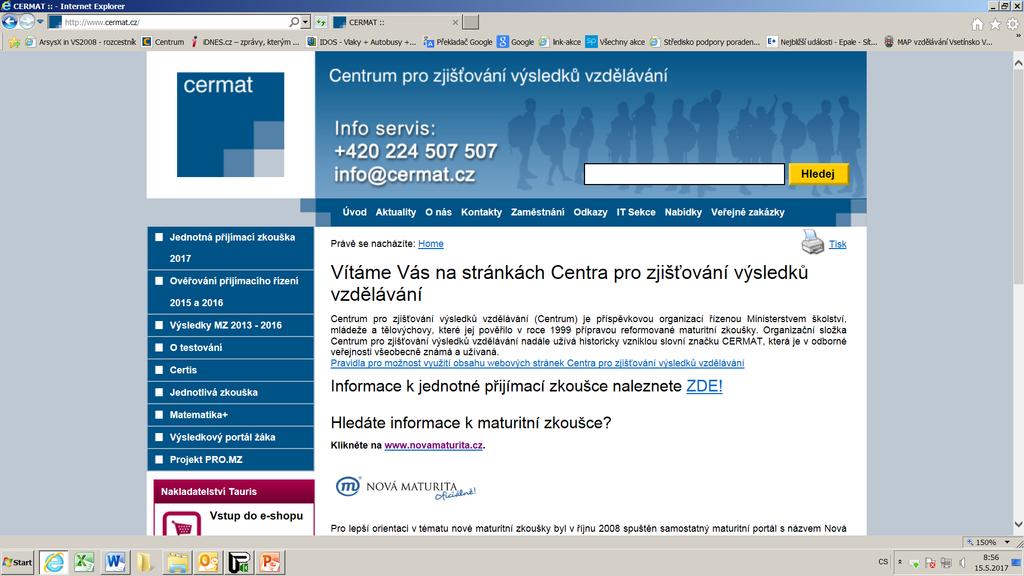Open Zaměstnání menu item
1024x576 pixels.
537,212
